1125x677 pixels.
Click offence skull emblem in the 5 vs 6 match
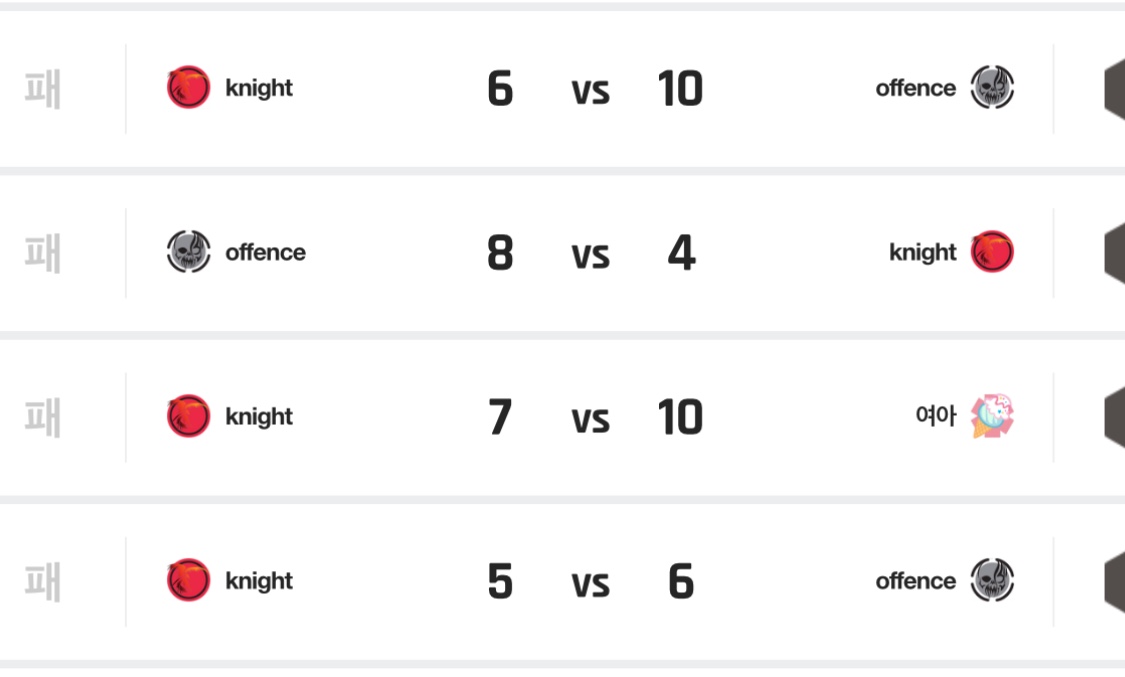[x=992, y=581]
